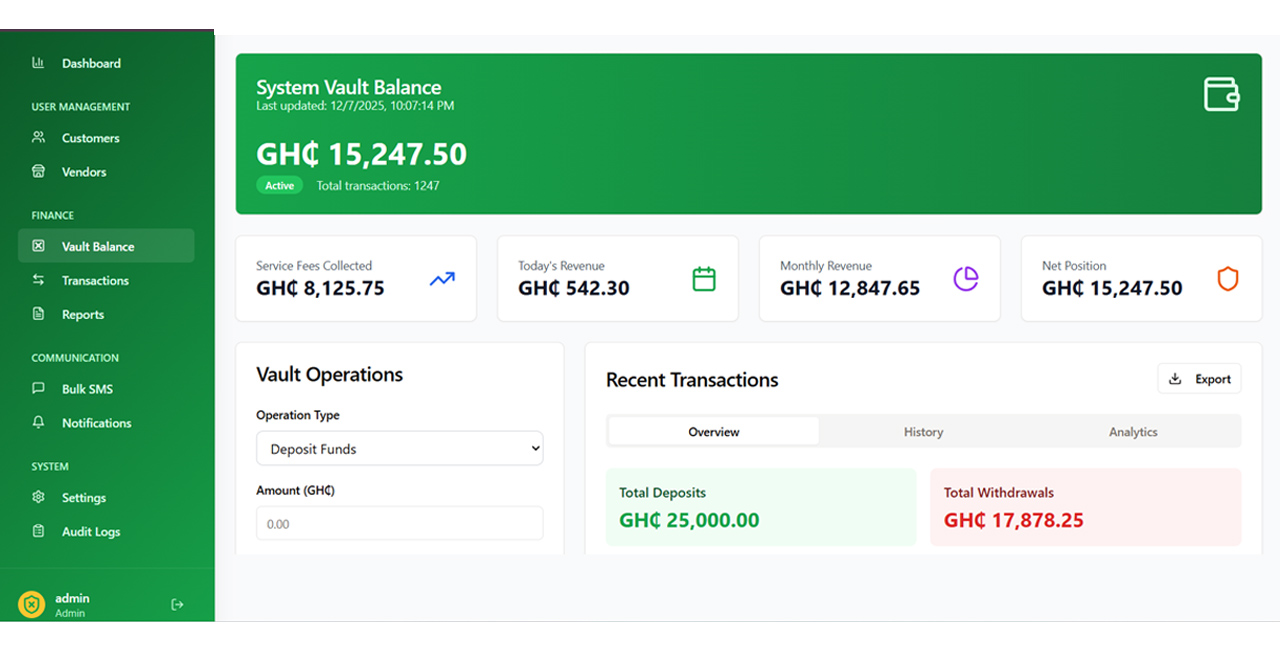Click the wallet icon on System Vault Balance card
This screenshot has height=650, width=1280.
coord(1221,93)
